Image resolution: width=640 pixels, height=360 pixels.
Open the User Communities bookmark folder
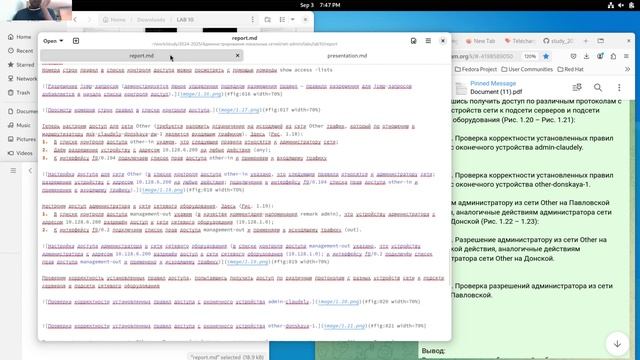tap(527, 69)
